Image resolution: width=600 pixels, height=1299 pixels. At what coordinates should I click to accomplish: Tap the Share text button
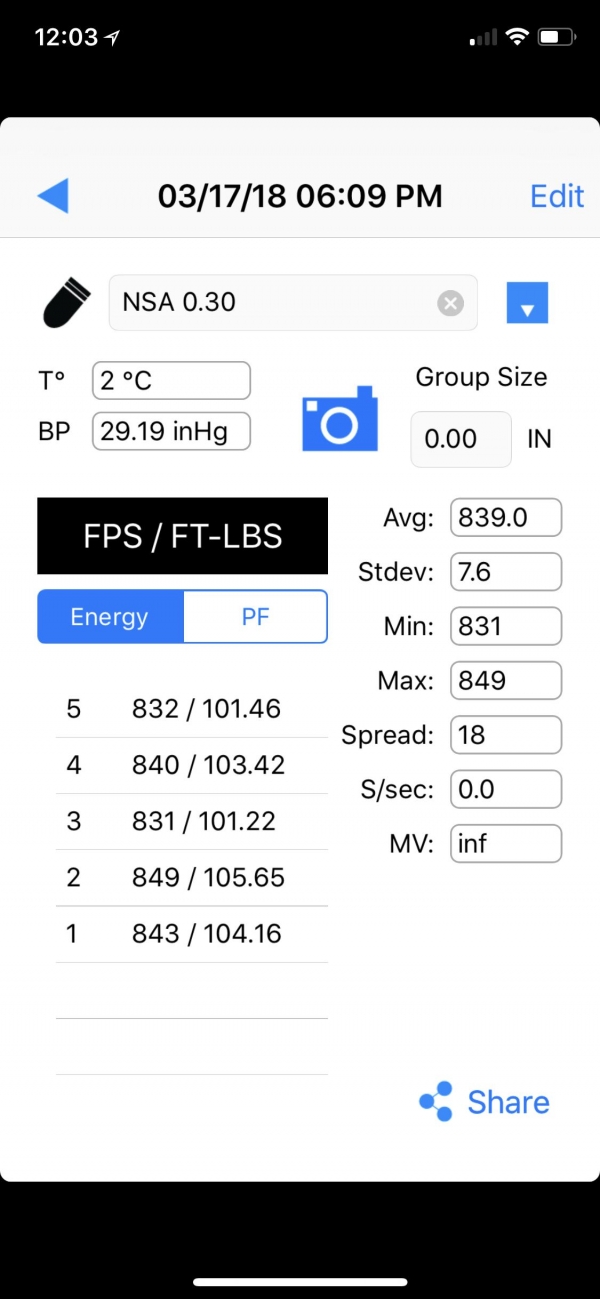509,1102
